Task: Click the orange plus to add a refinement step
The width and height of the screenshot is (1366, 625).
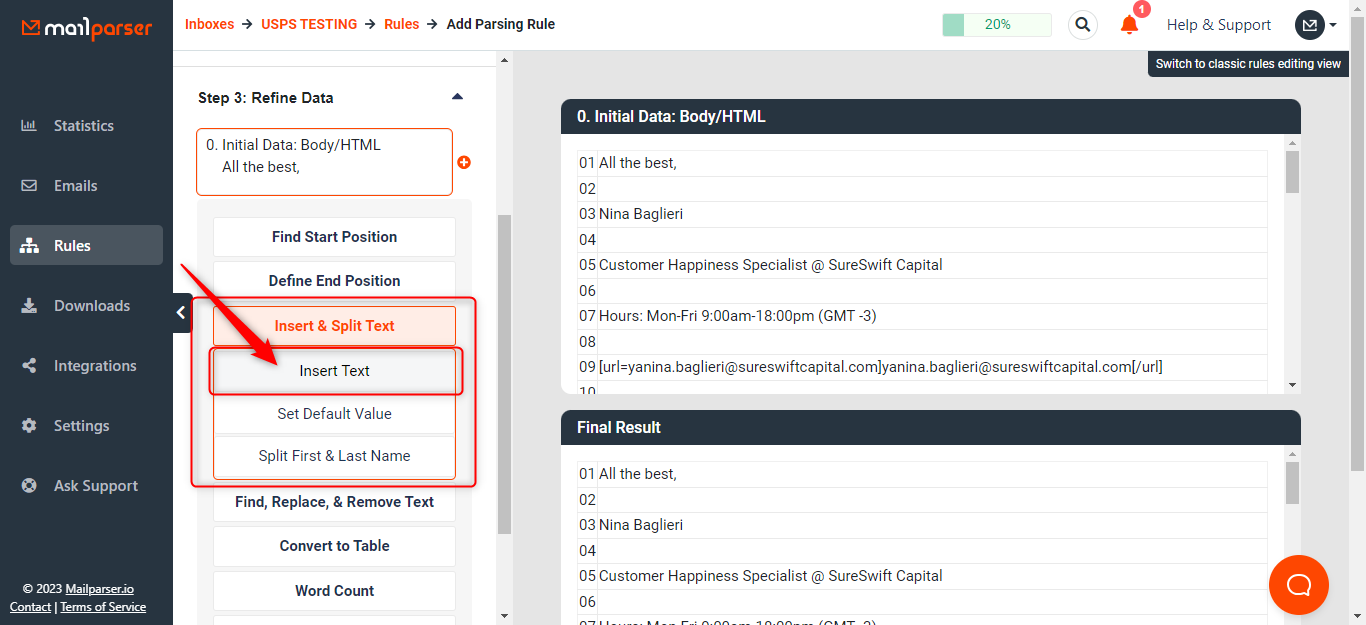Action: point(464,162)
